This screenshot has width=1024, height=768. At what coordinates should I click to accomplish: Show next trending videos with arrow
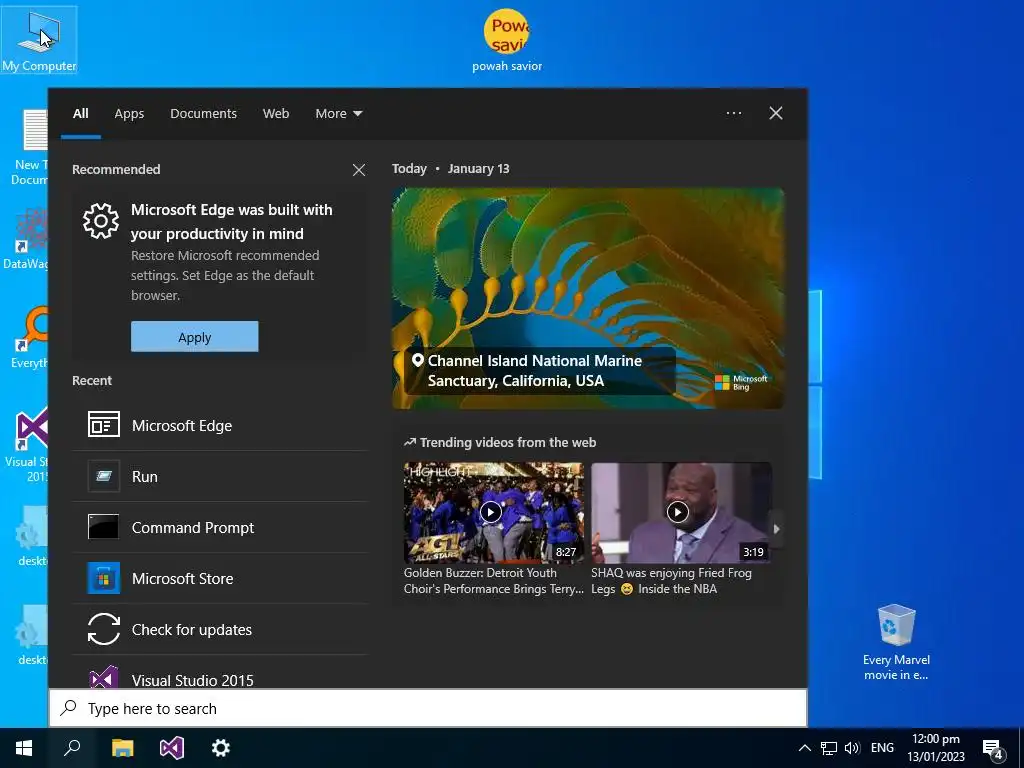click(x=776, y=529)
